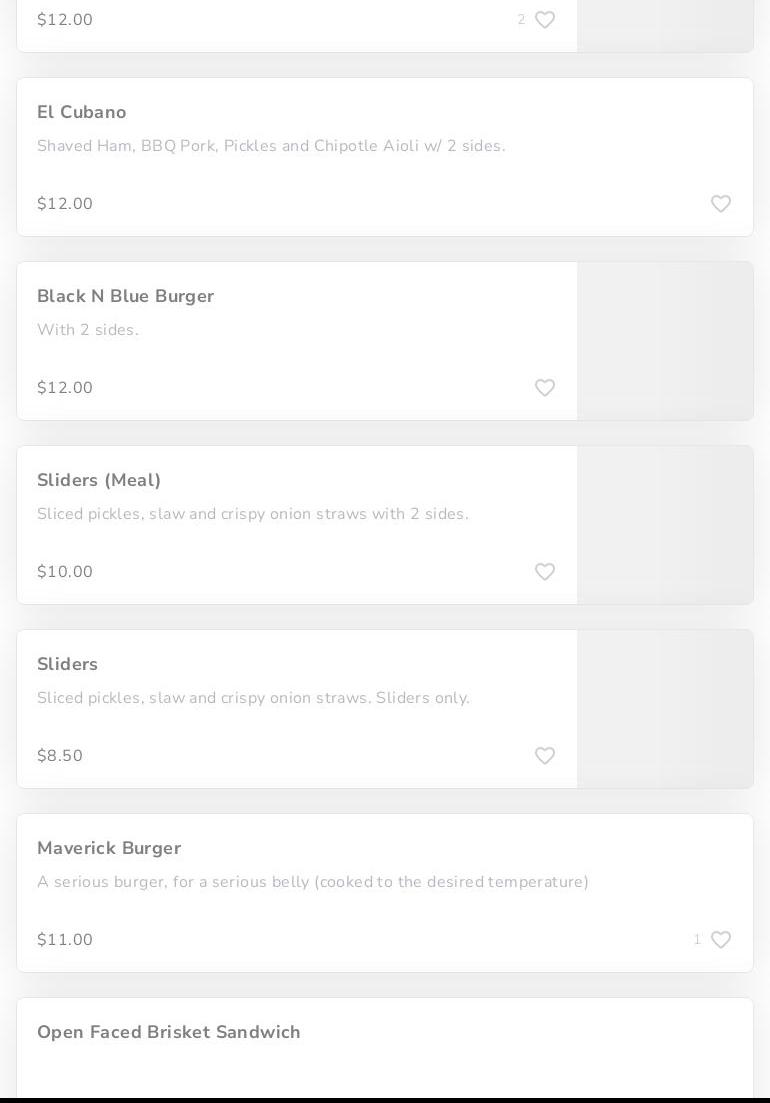This screenshot has width=770, height=1103.
Task: Open the El Cubano item title
Action: coord(82,112)
